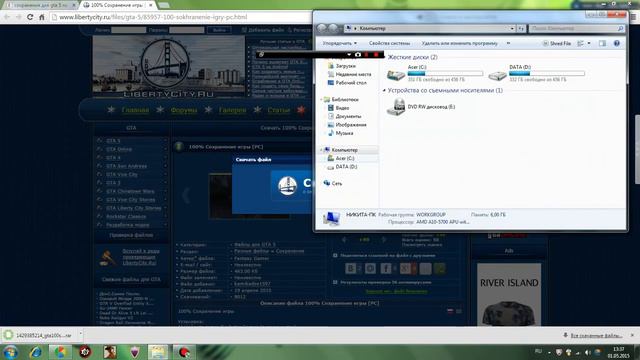This screenshot has height=360, width=640.
Task: Click the Explorer forward arrow button
Action: (333, 28)
